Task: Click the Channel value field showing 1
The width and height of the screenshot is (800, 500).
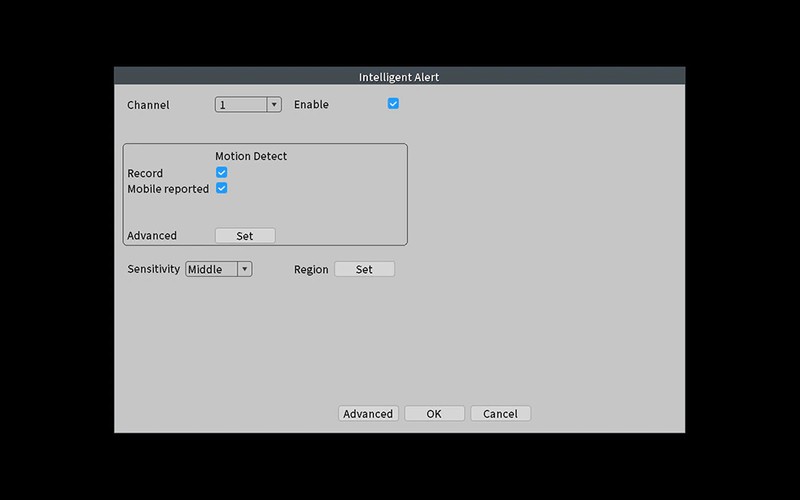Action: click(x=240, y=105)
